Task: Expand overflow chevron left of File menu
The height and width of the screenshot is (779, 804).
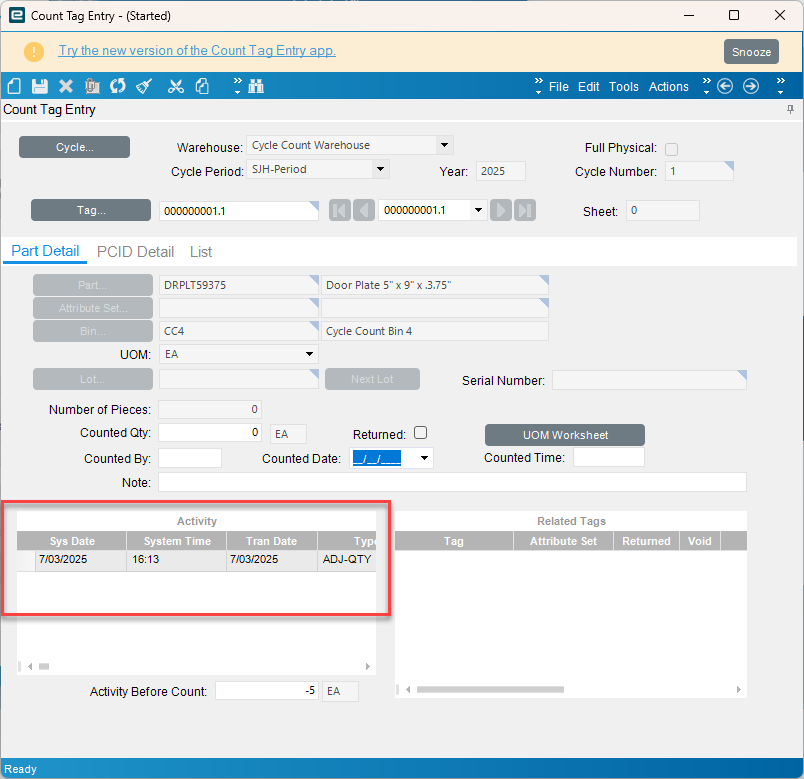Action: pos(538,86)
